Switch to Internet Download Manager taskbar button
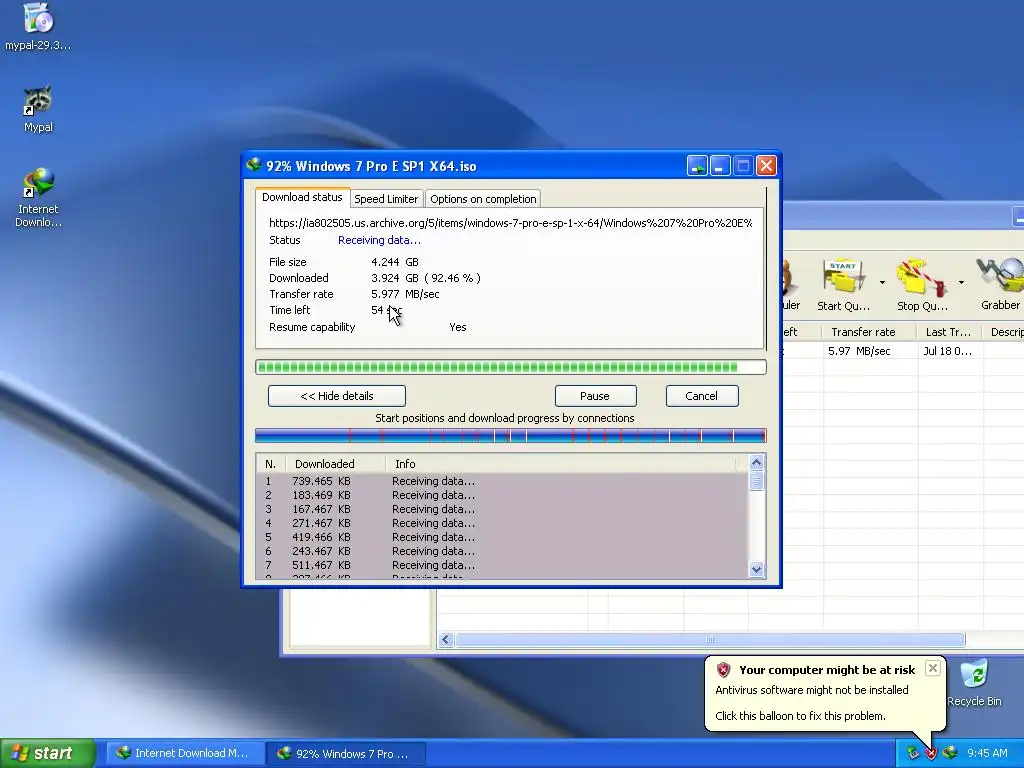1024x768 pixels. (183, 754)
